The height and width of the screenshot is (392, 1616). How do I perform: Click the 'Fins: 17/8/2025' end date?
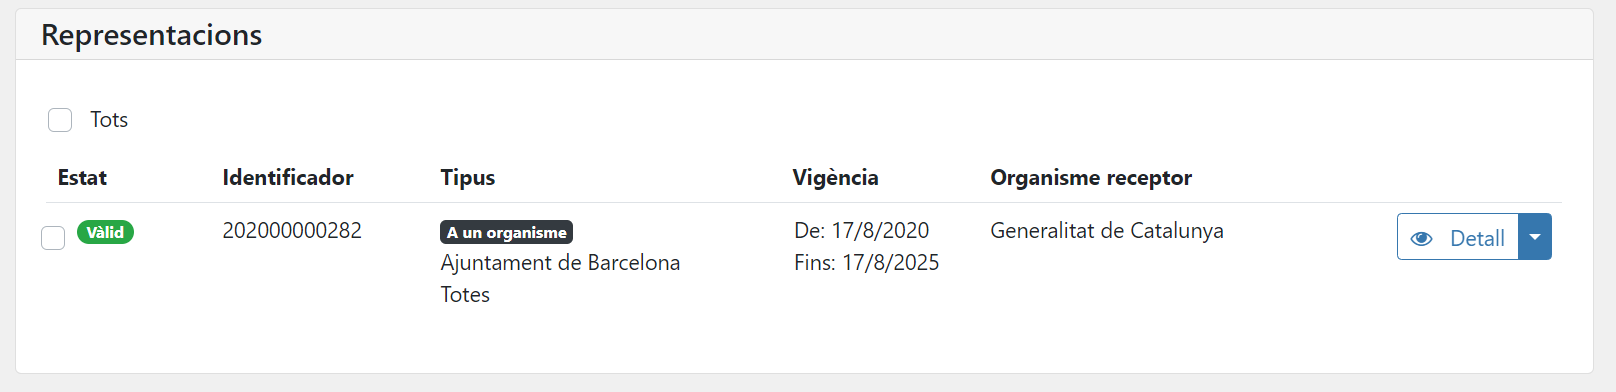click(867, 262)
